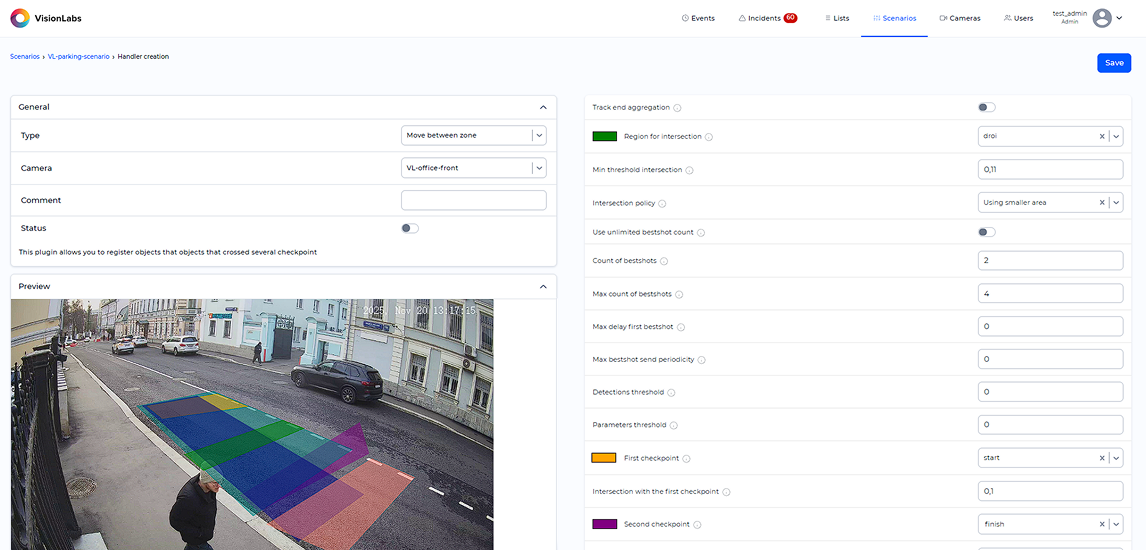Image resolution: width=1146 pixels, height=550 pixels.
Task: Click the VisionLabs logo icon
Action: click(20, 18)
